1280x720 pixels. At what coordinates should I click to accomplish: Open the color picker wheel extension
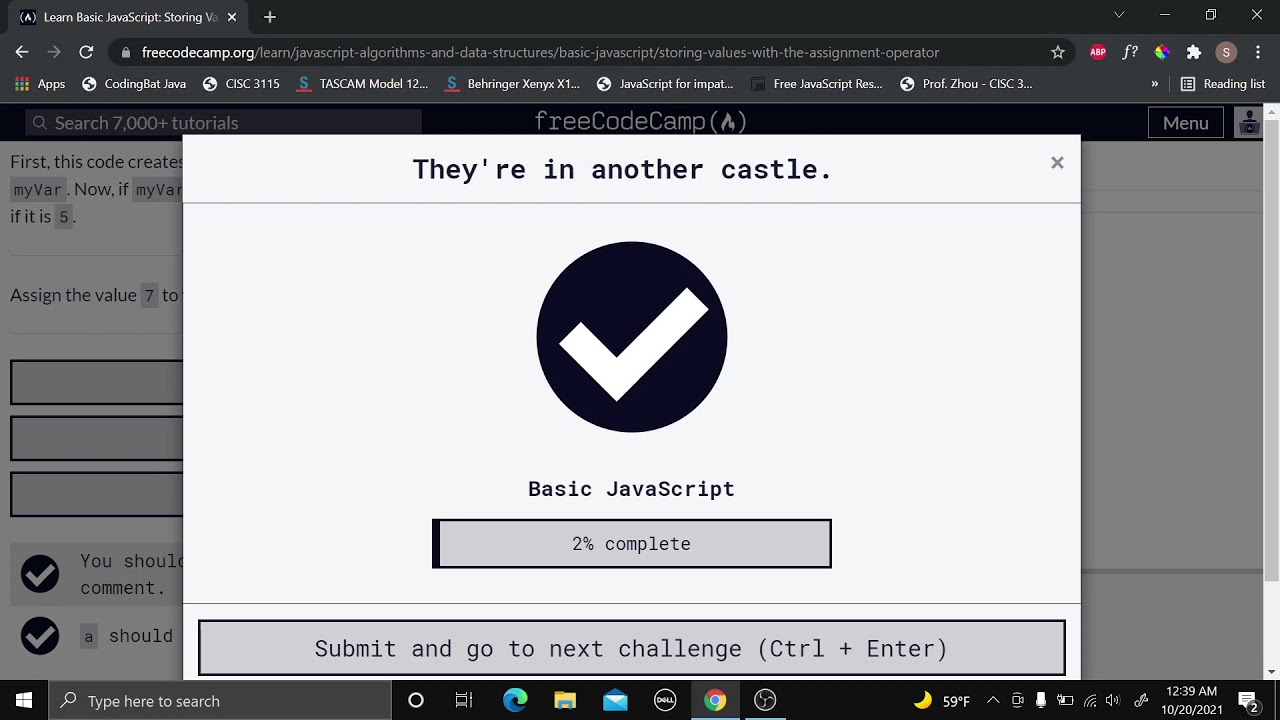pos(1162,52)
